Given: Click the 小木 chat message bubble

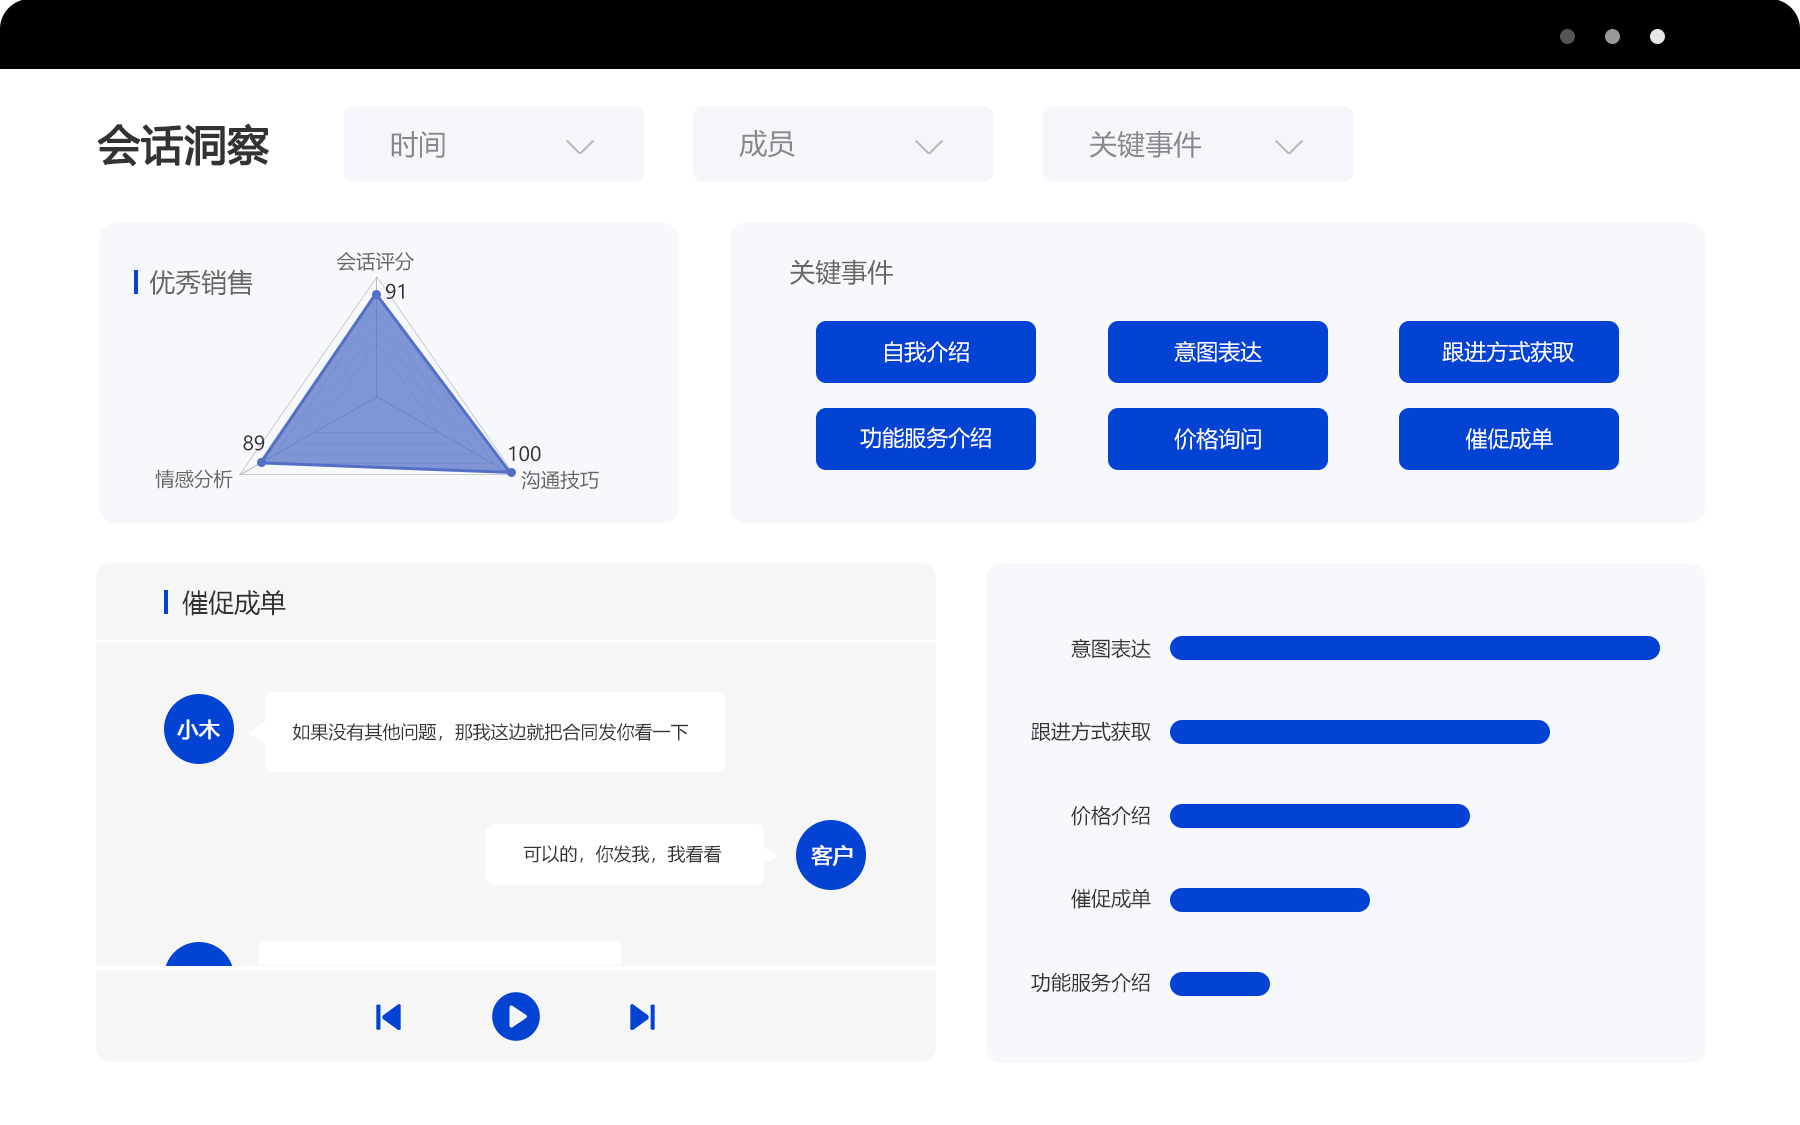Looking at the screenshot, I should [x=494, y=732].
